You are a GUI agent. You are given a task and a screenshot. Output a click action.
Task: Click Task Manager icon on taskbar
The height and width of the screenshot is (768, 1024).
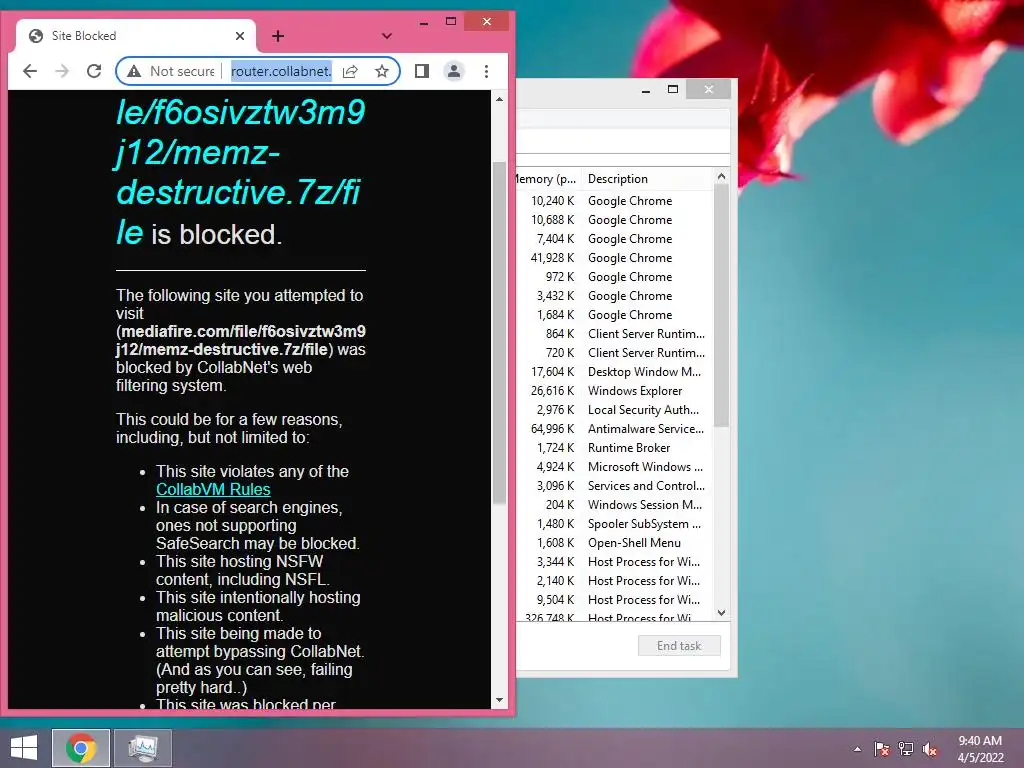[x=143, y=748]
